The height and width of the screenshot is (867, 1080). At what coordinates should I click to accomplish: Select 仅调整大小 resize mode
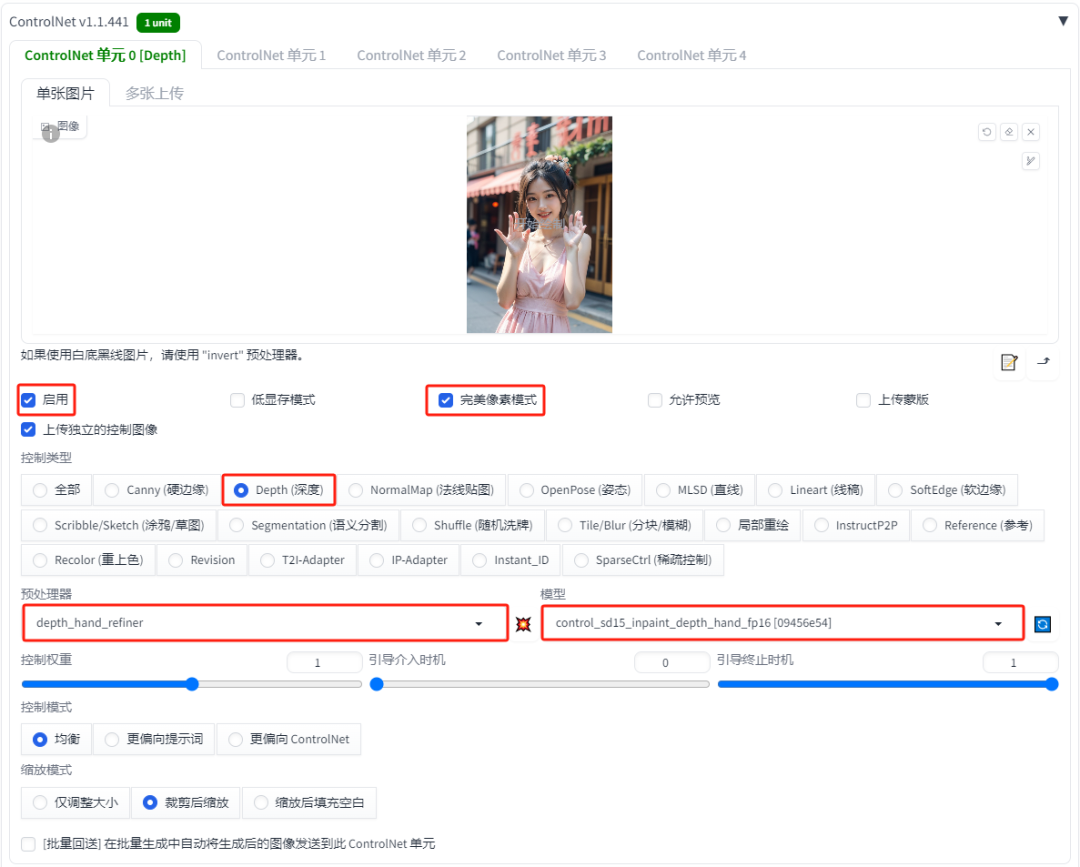coord(76,803)
